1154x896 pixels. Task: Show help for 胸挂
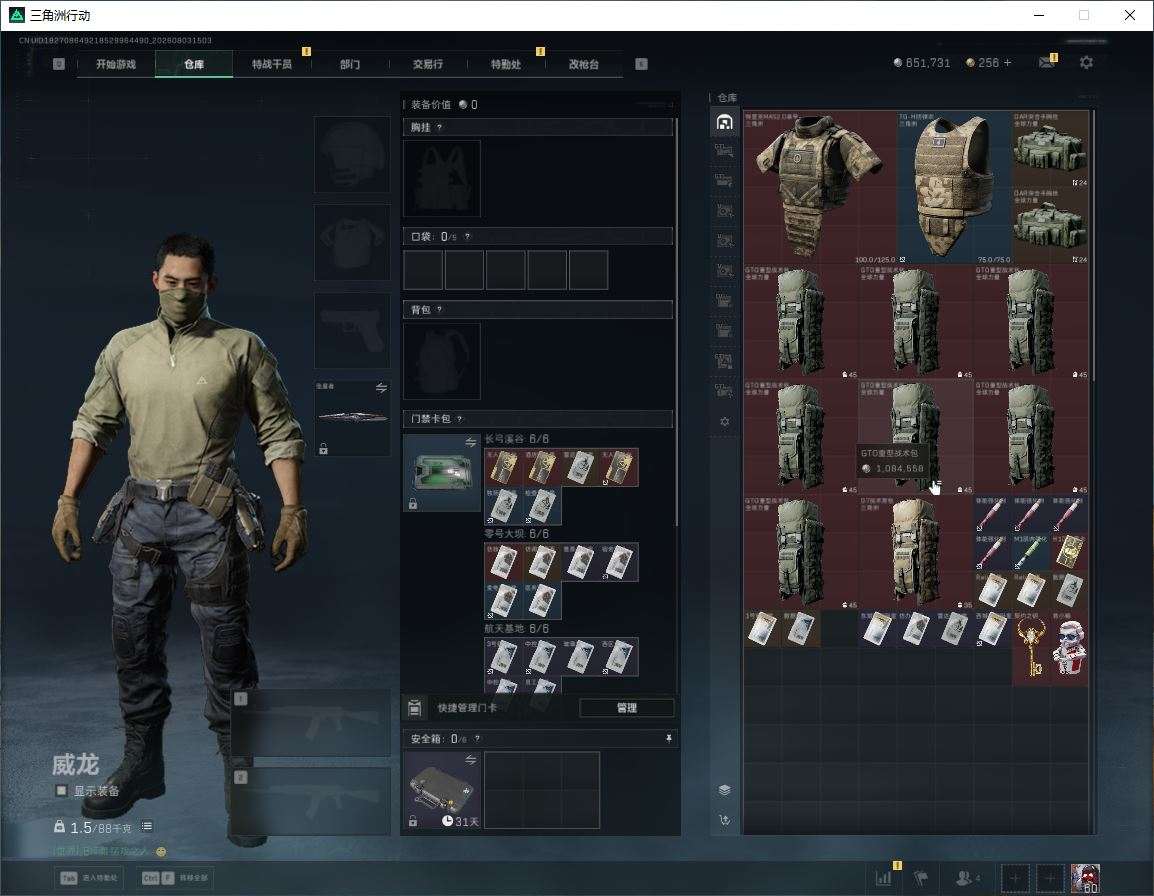[x=439, y=127]
